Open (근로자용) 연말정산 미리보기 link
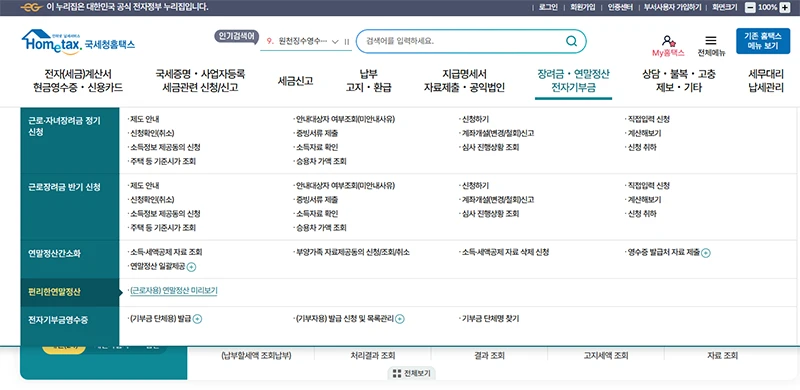 173,291
